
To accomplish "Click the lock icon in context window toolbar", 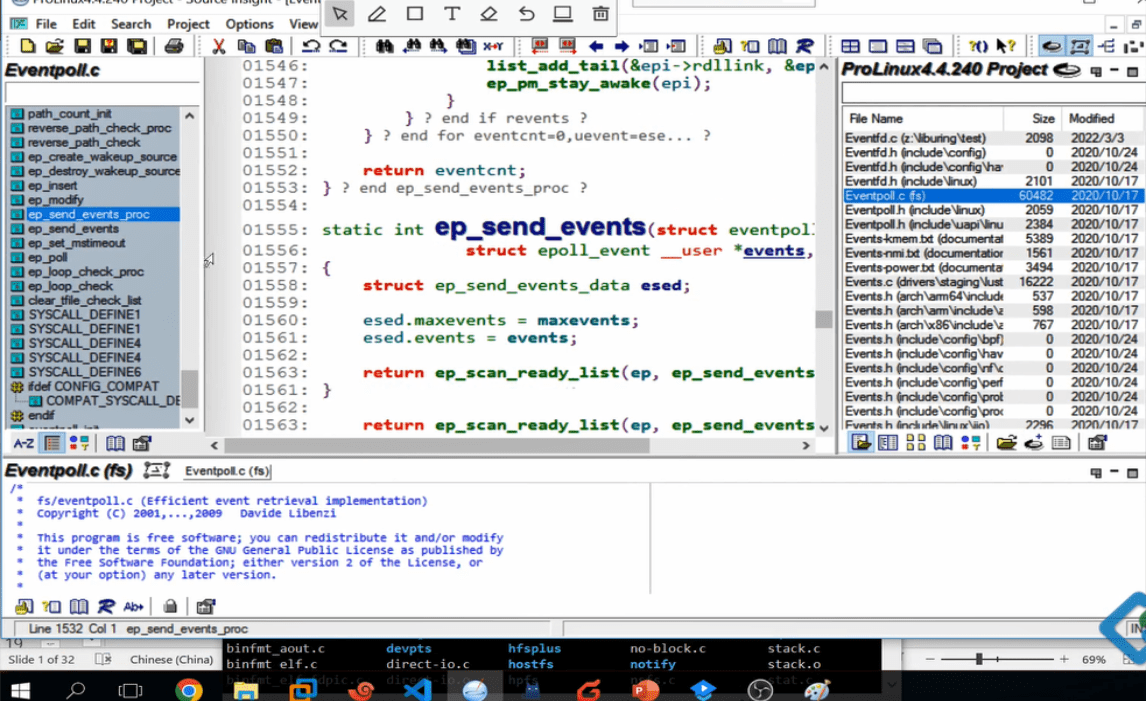I will 170,606.
